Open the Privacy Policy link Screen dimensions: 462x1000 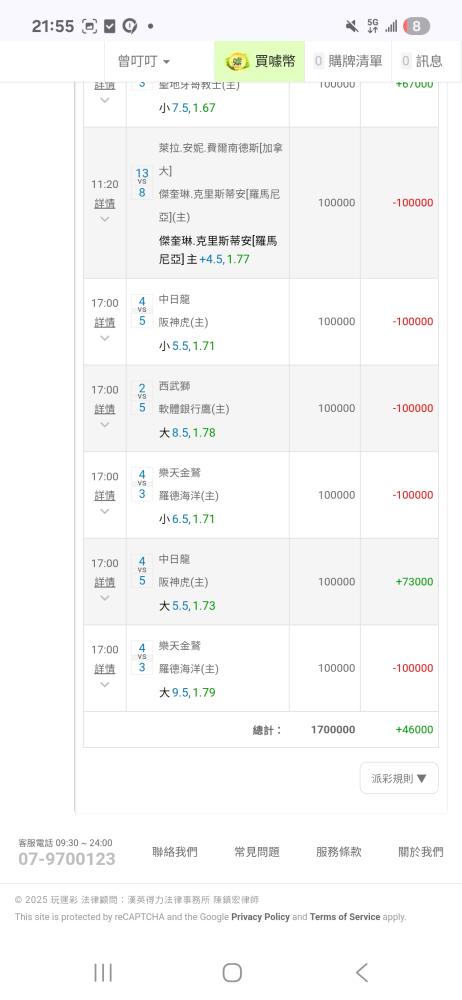click(x=260, y=916)
